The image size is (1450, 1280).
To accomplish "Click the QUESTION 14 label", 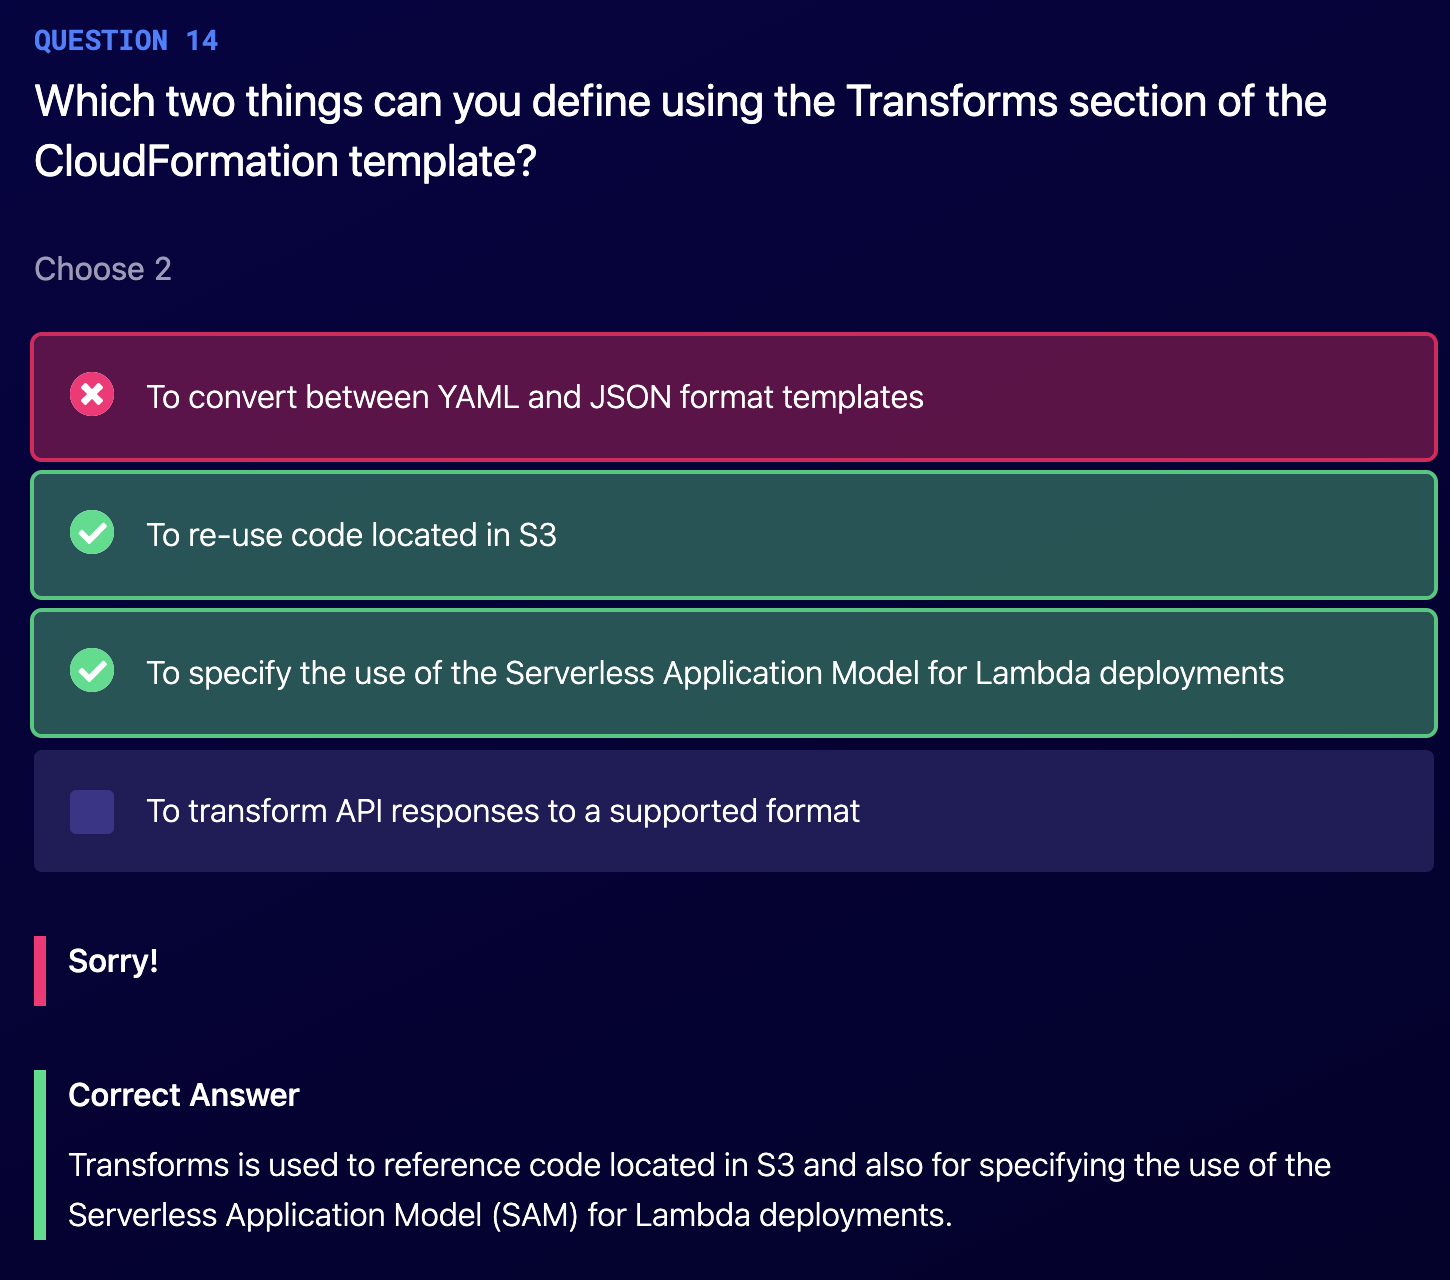I will [x=126, y=40].
